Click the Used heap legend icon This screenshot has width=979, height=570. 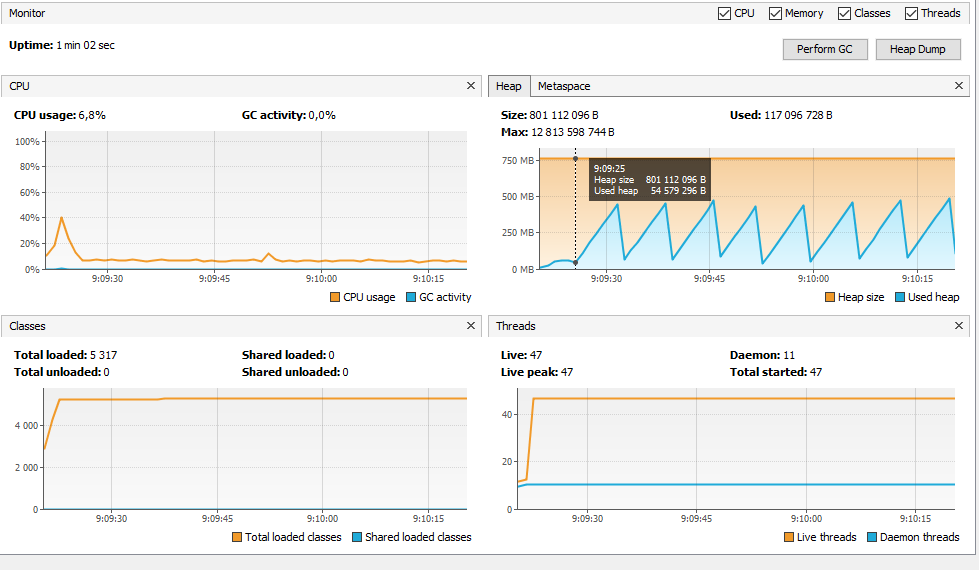tap(900, 297)
